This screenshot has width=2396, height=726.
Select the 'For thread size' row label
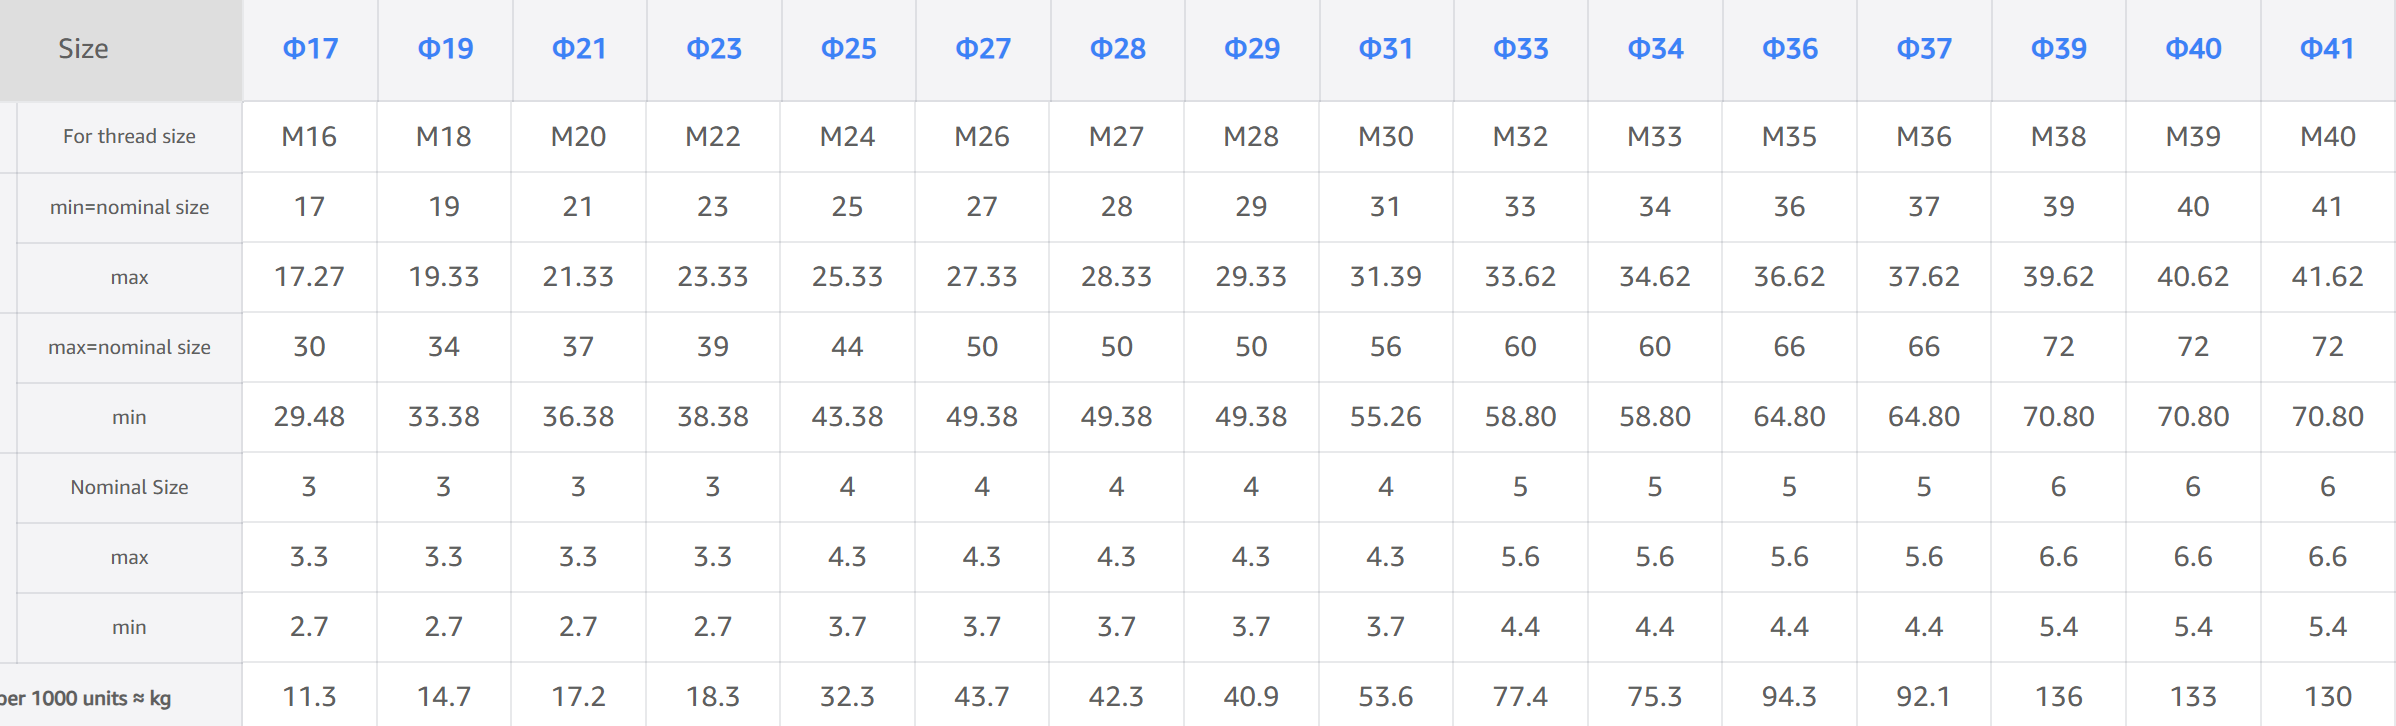pos(129,136)
